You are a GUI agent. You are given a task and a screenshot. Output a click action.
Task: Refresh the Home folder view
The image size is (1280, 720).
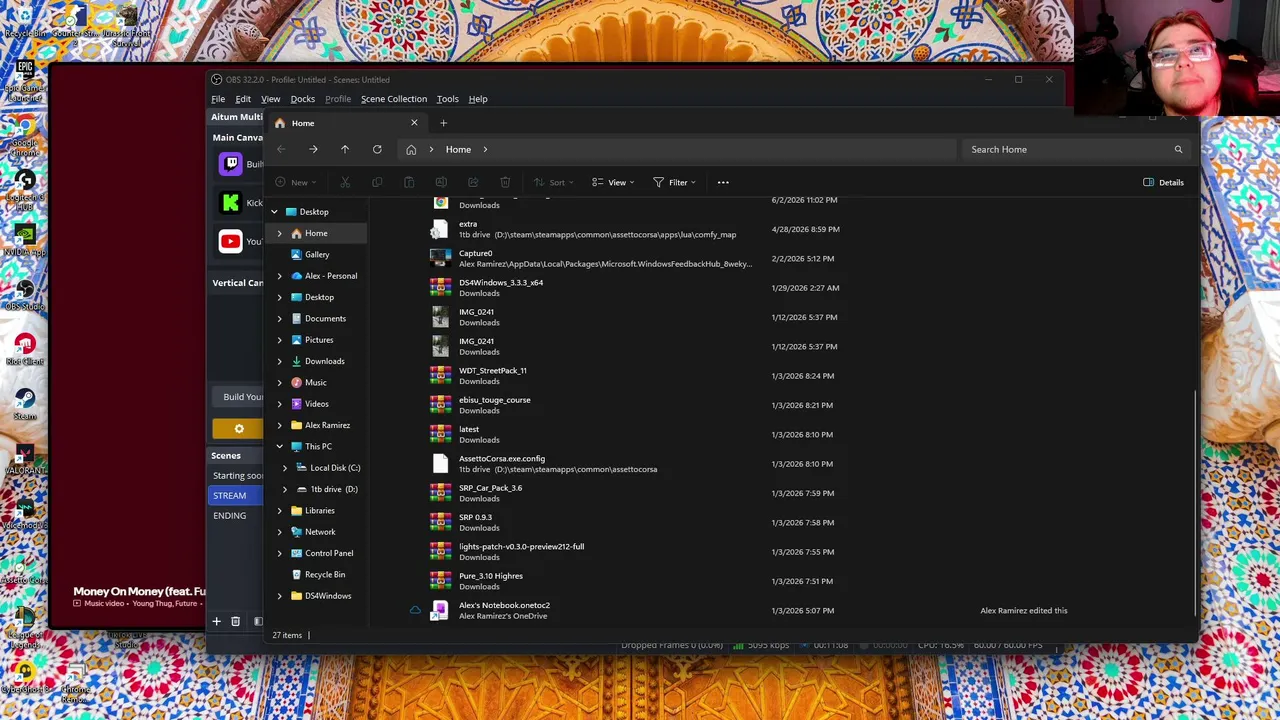(377, 149)
